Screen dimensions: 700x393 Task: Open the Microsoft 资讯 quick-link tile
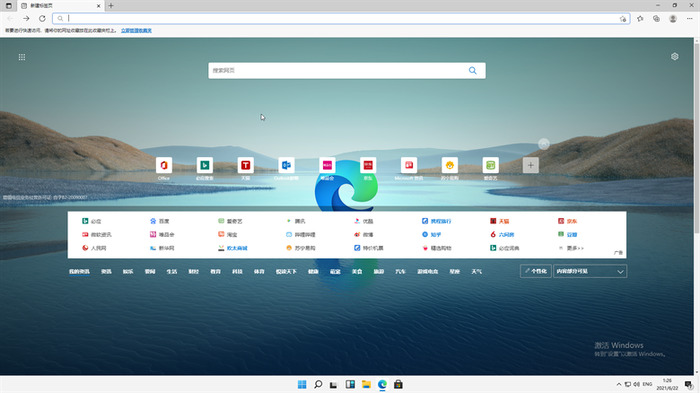pyautogui.click(x=408, y=165)
